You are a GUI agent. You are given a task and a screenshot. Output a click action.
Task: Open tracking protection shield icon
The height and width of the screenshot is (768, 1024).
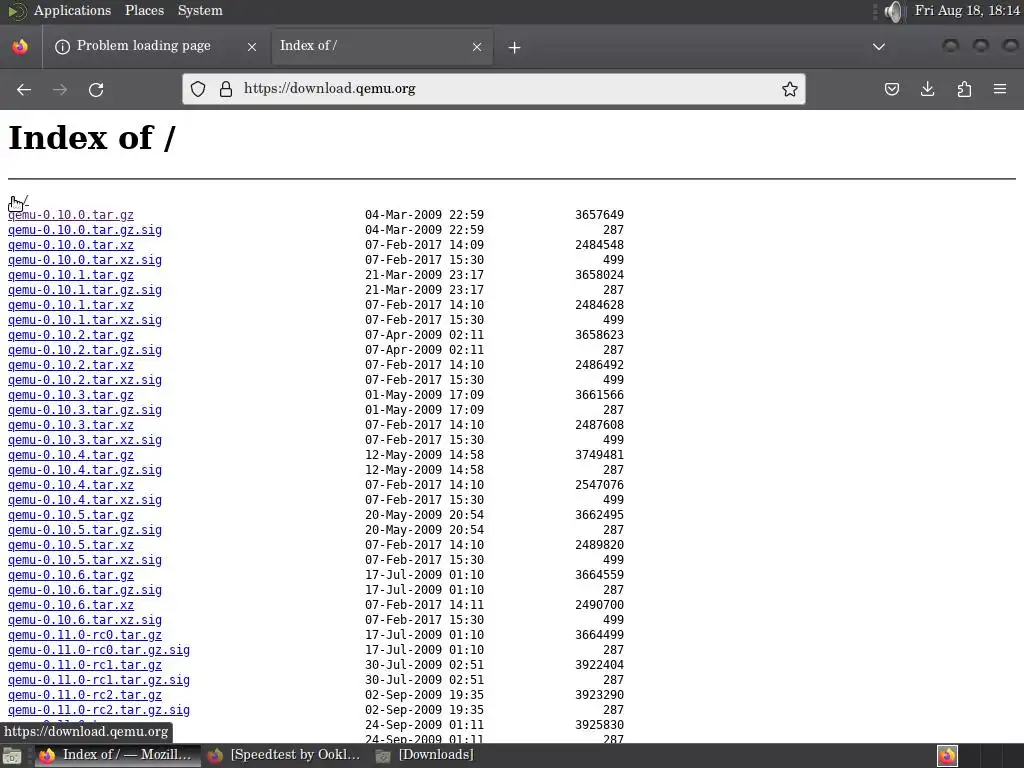click(198, 89)
